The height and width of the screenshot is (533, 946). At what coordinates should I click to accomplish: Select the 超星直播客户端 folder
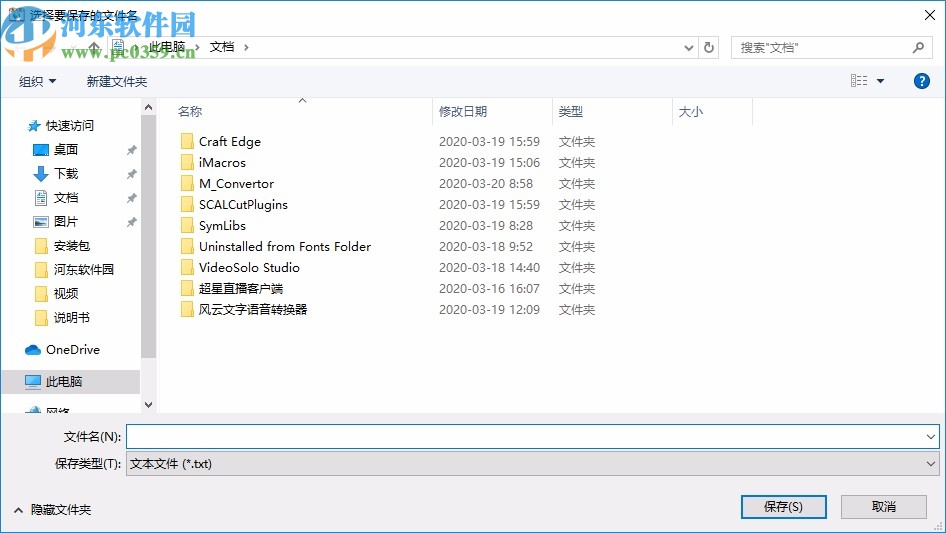pyautogui.click(x=241, y=289)
